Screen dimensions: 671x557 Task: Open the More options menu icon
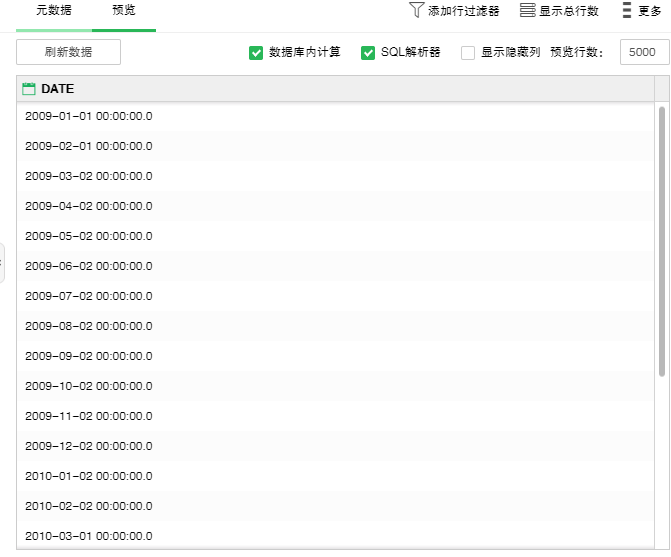point(627,10)
